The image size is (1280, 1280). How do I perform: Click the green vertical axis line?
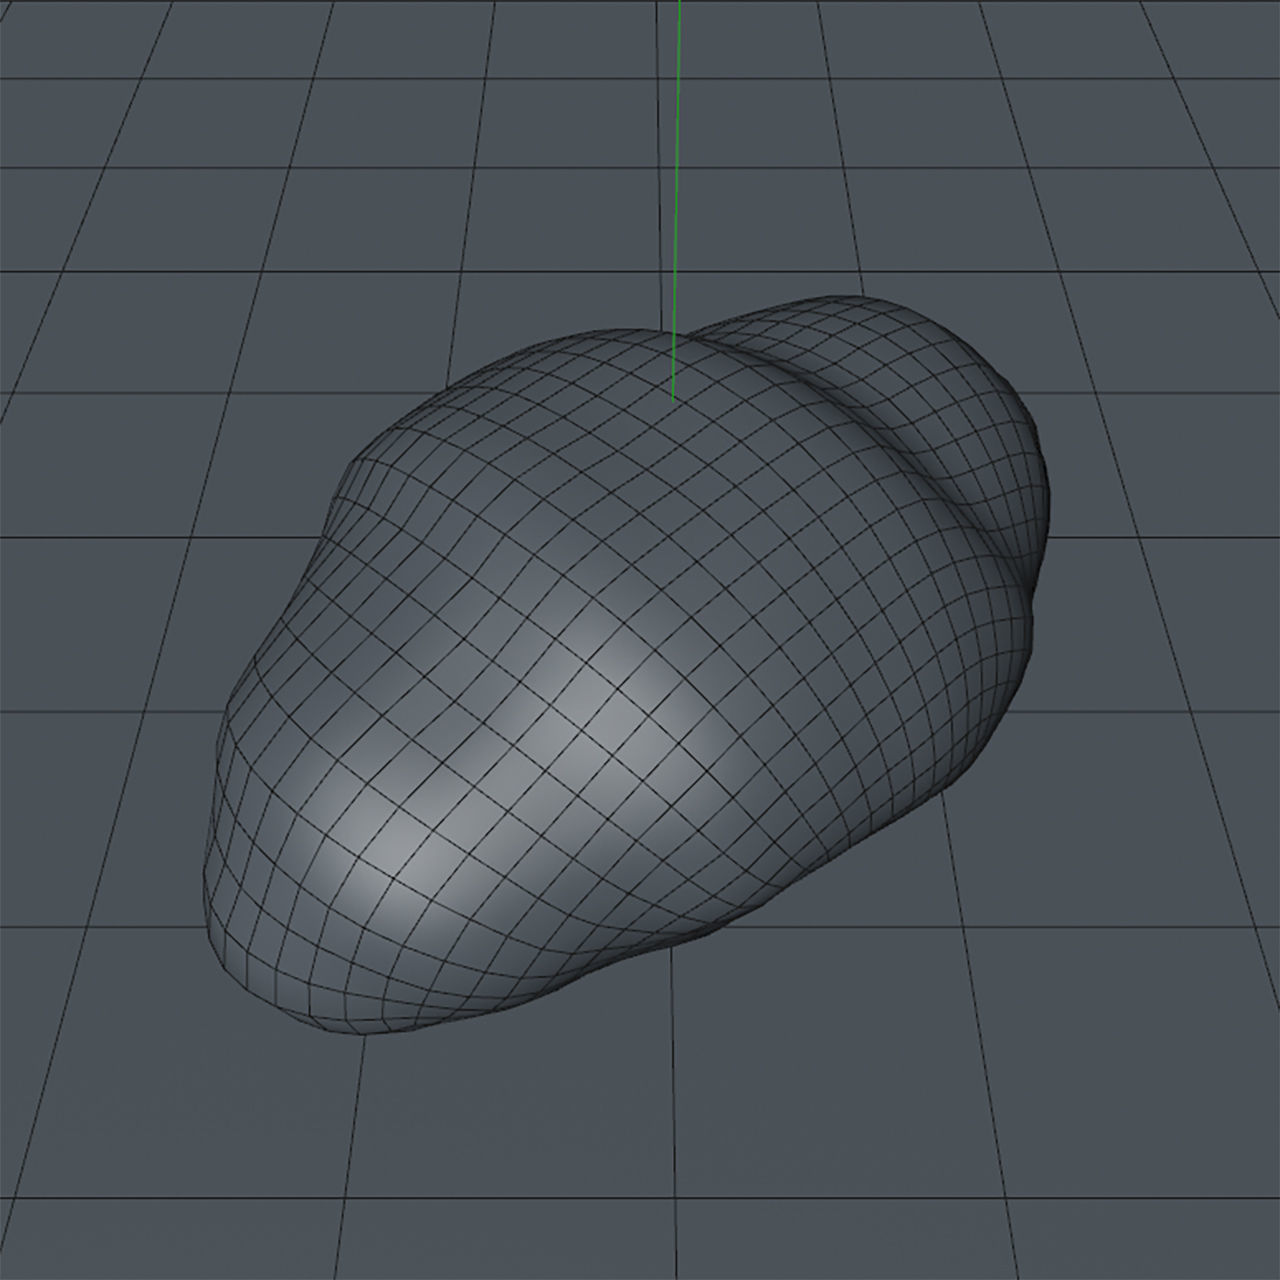tap(676, 200)
